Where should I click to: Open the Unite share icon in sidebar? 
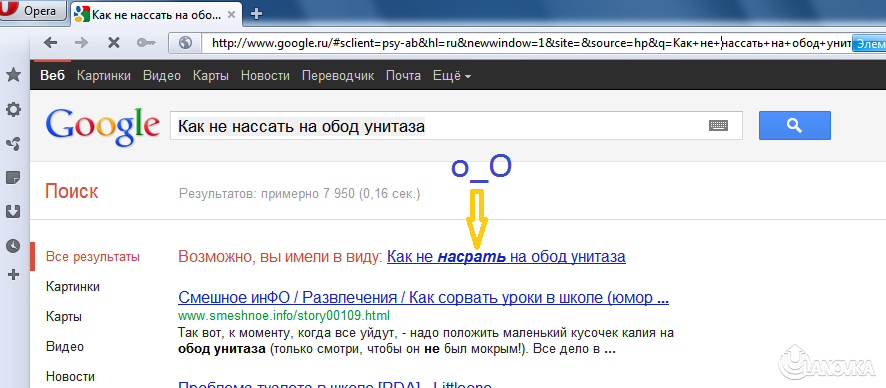pos(13,144)
